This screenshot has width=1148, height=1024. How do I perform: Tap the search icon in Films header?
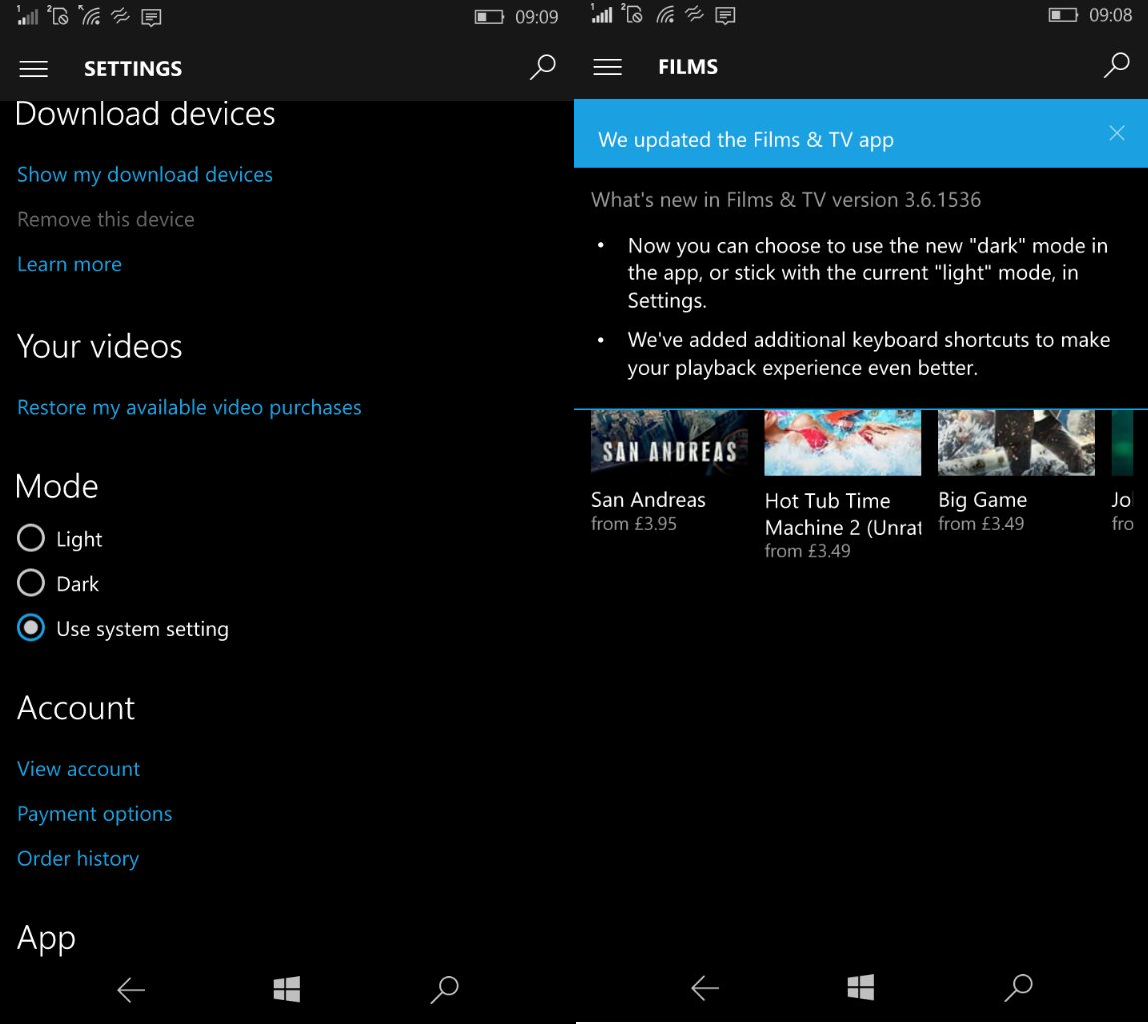coord(1117,66)
